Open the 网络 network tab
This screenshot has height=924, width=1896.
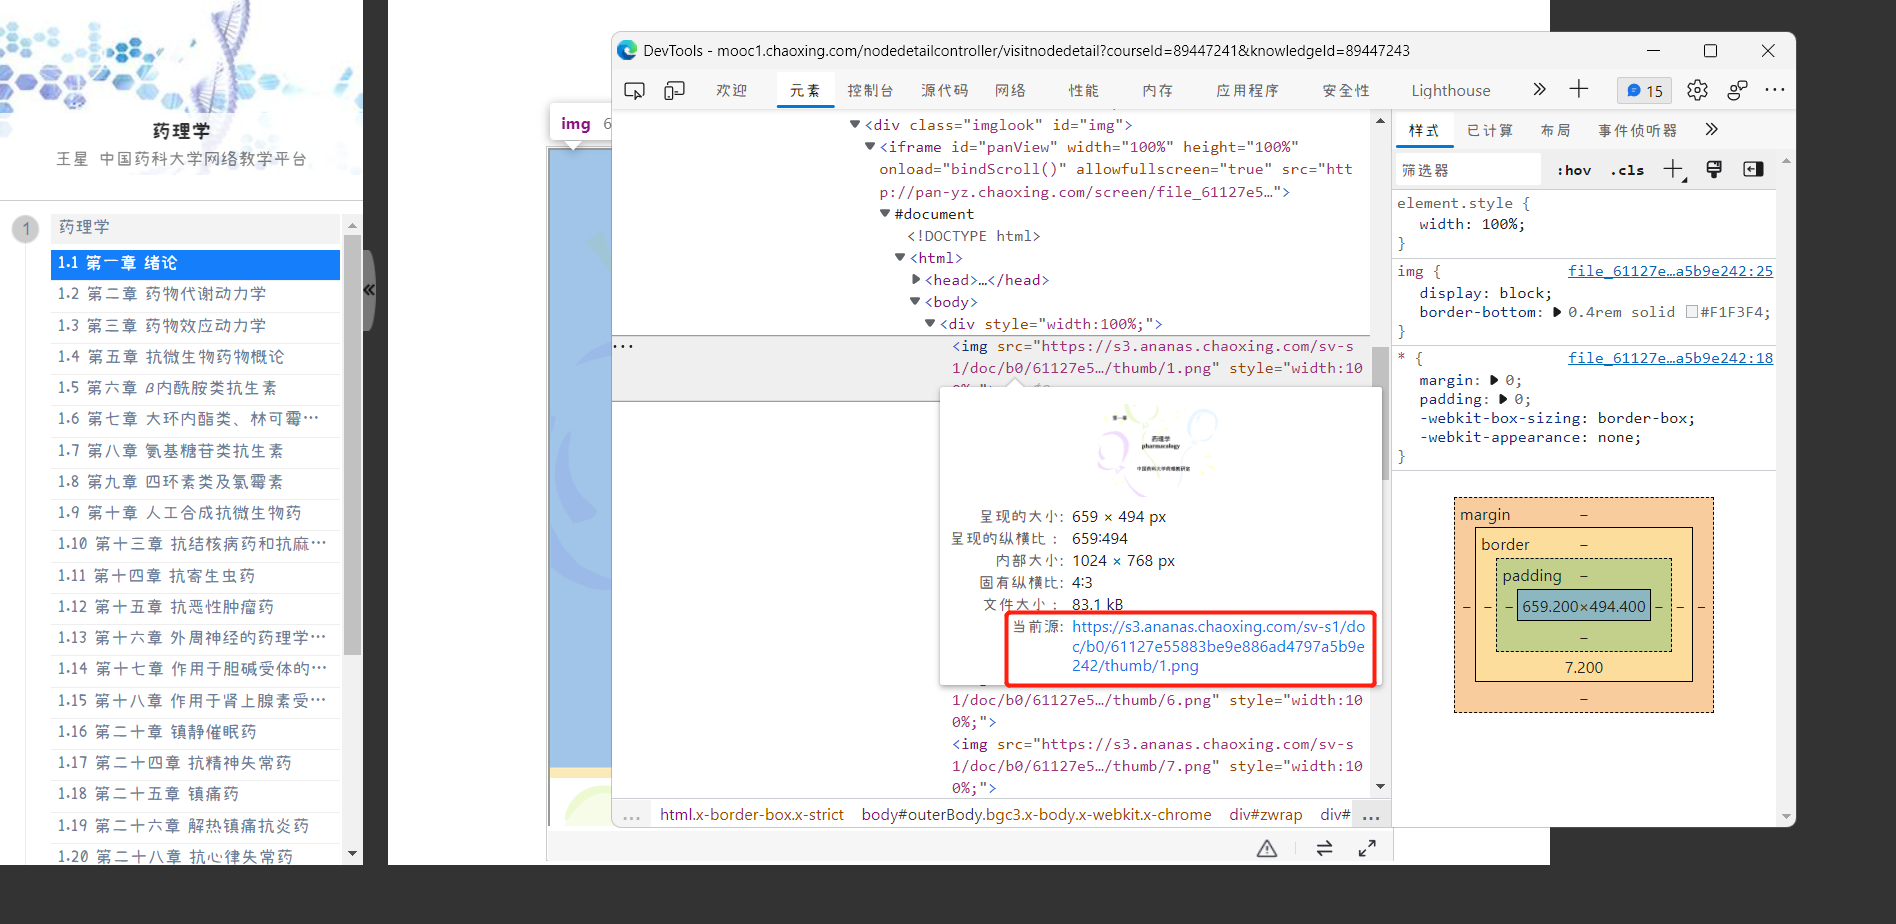pyautogui.click(x=1010, y=90)
